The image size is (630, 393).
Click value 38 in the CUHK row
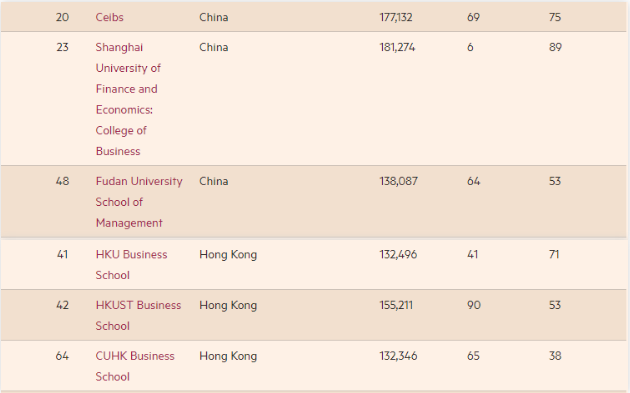point(555,356)
